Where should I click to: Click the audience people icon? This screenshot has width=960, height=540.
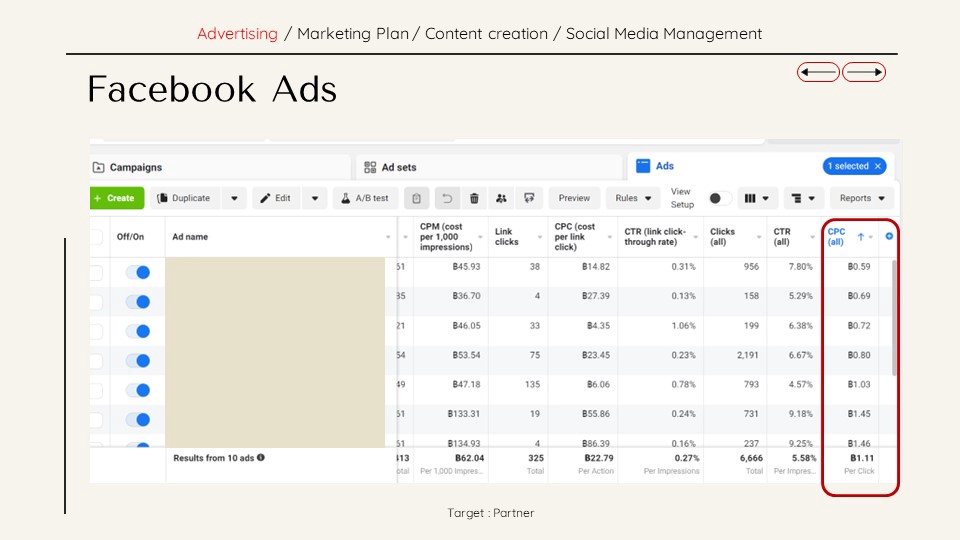[x=501, y=198]
